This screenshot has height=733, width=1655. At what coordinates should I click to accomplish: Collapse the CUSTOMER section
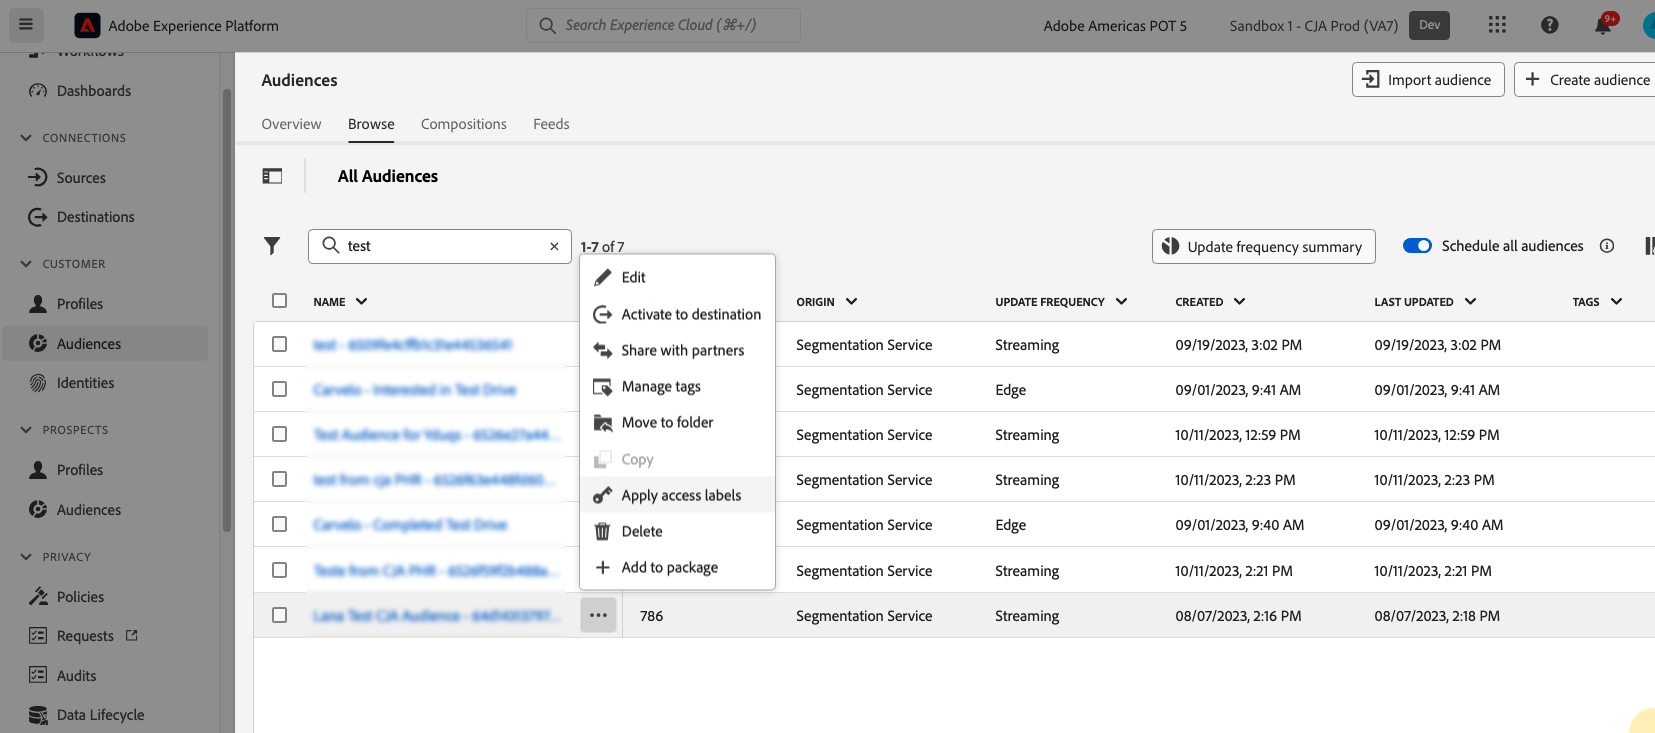(26, 264)
